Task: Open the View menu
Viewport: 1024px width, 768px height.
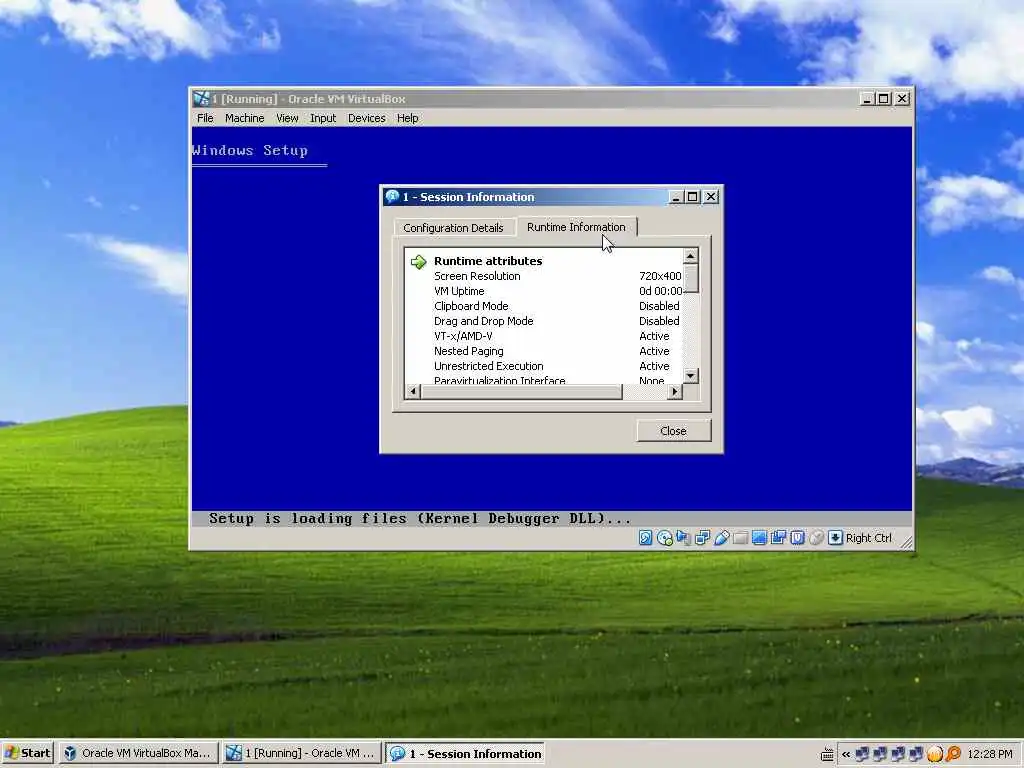Action: pyautogui.click(x=287, y=118)
